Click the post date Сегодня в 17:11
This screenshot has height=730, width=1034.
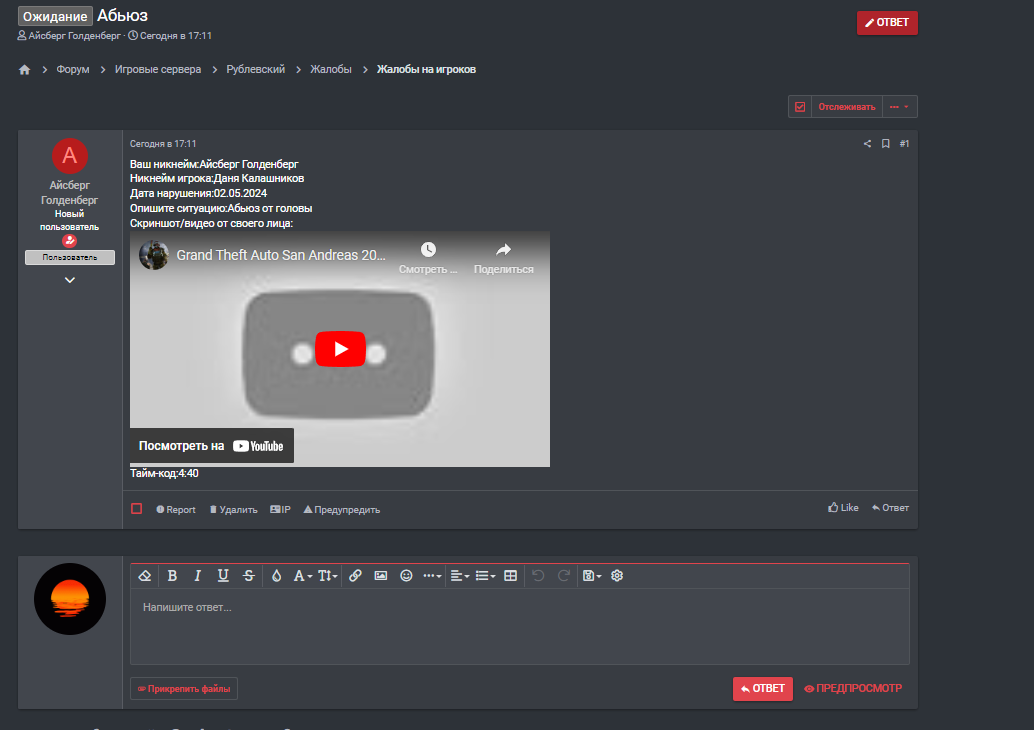[x=163, y=144]
